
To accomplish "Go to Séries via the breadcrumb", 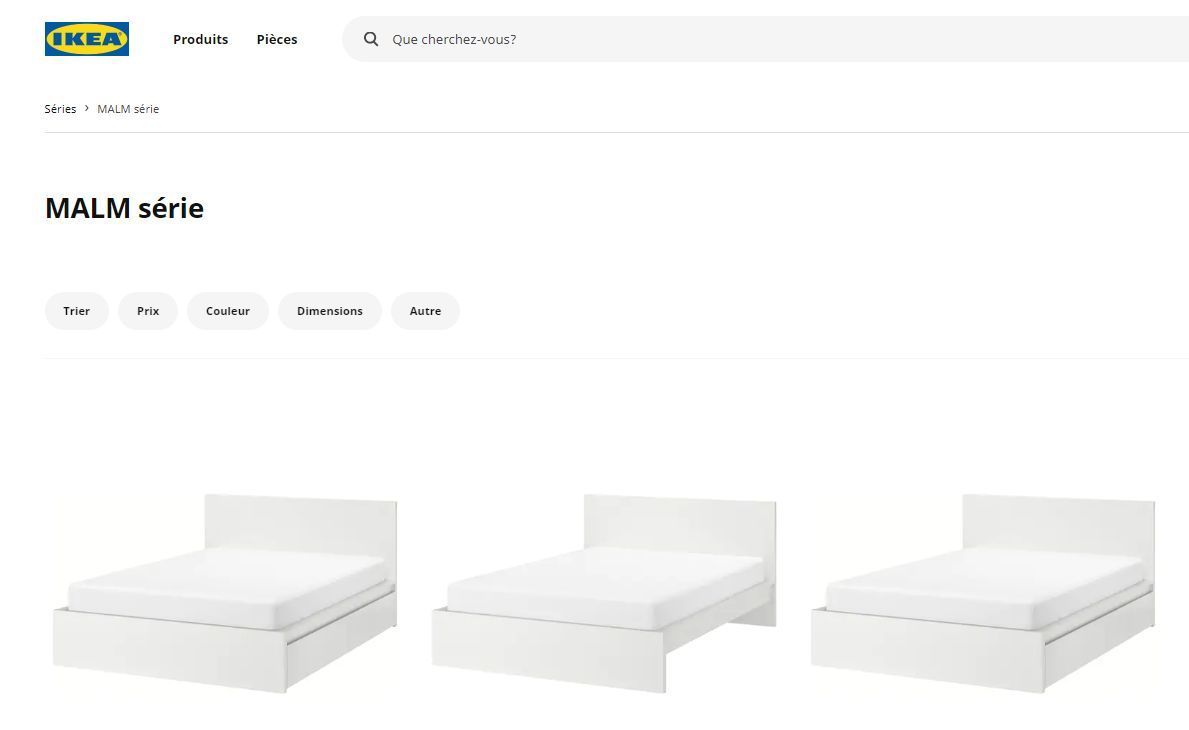I will (60, 109).
